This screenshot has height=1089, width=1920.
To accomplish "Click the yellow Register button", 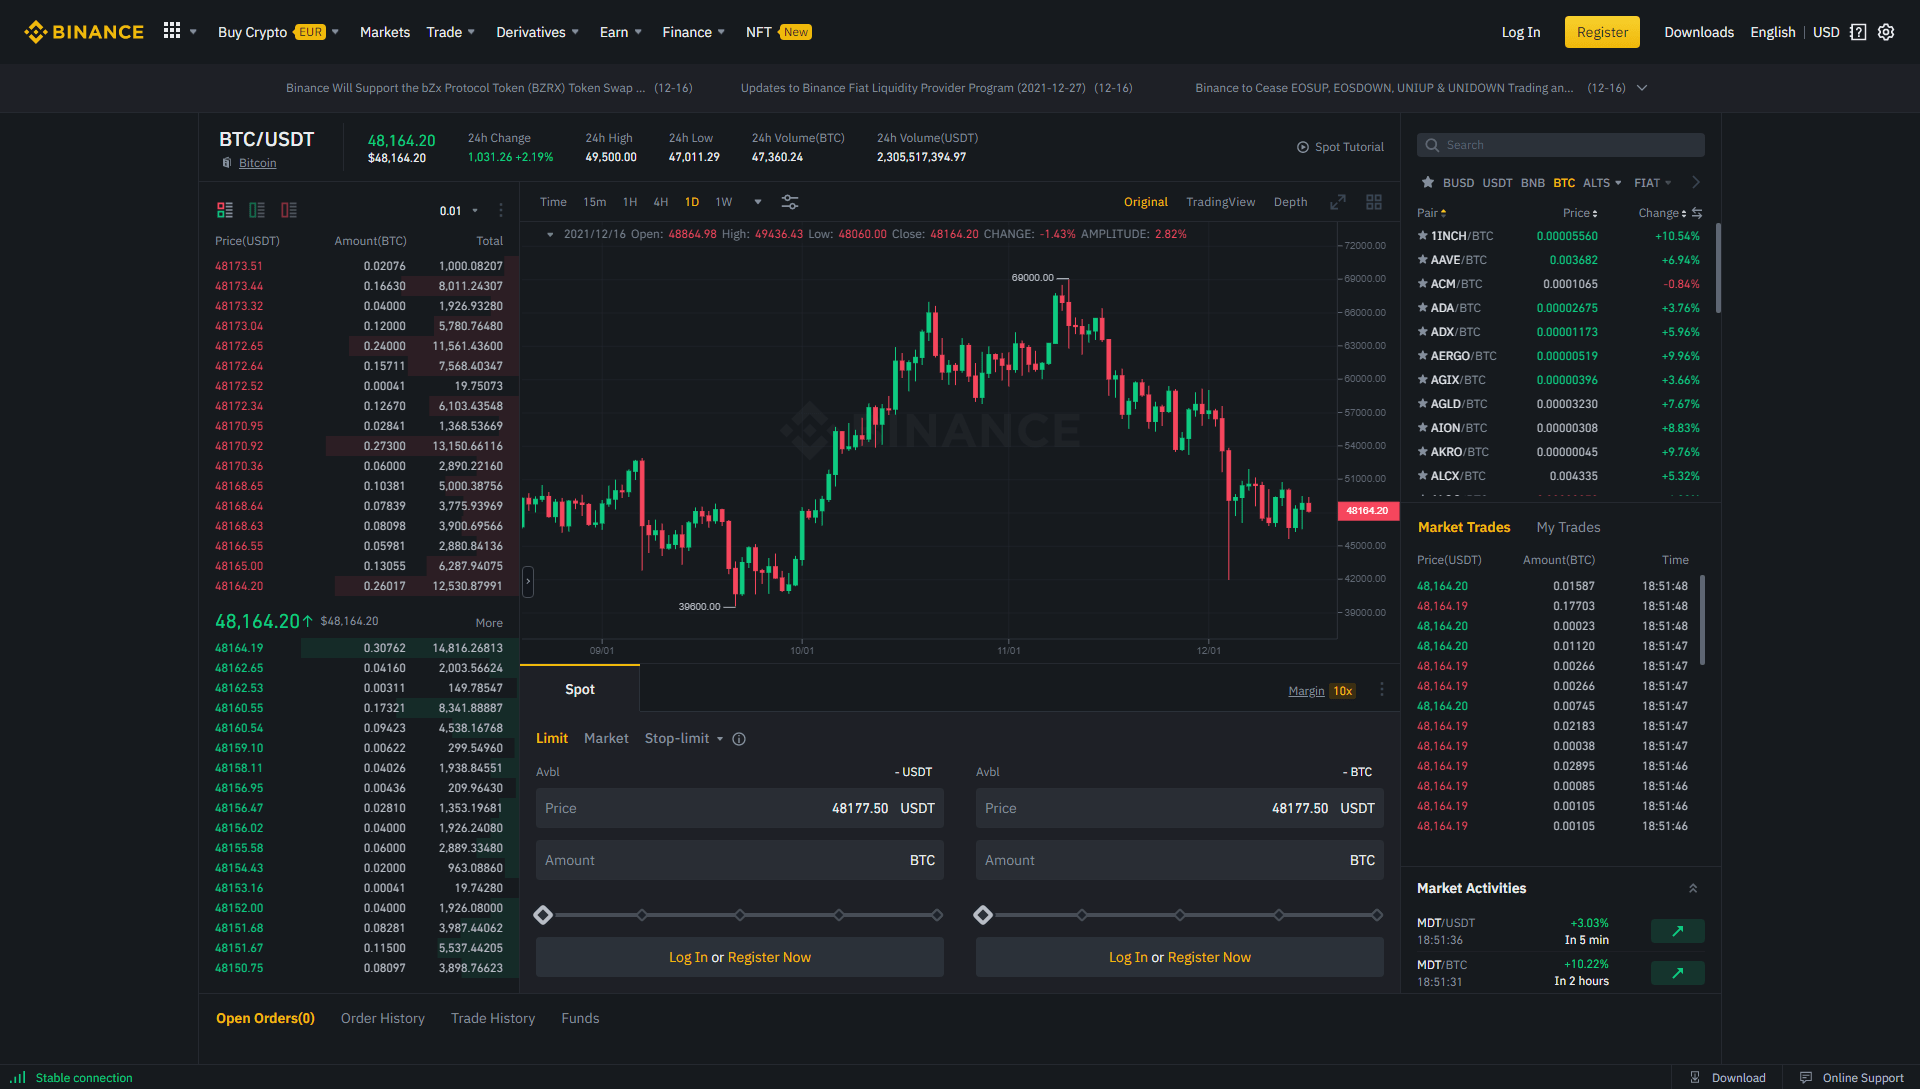I will [1602, 32].
